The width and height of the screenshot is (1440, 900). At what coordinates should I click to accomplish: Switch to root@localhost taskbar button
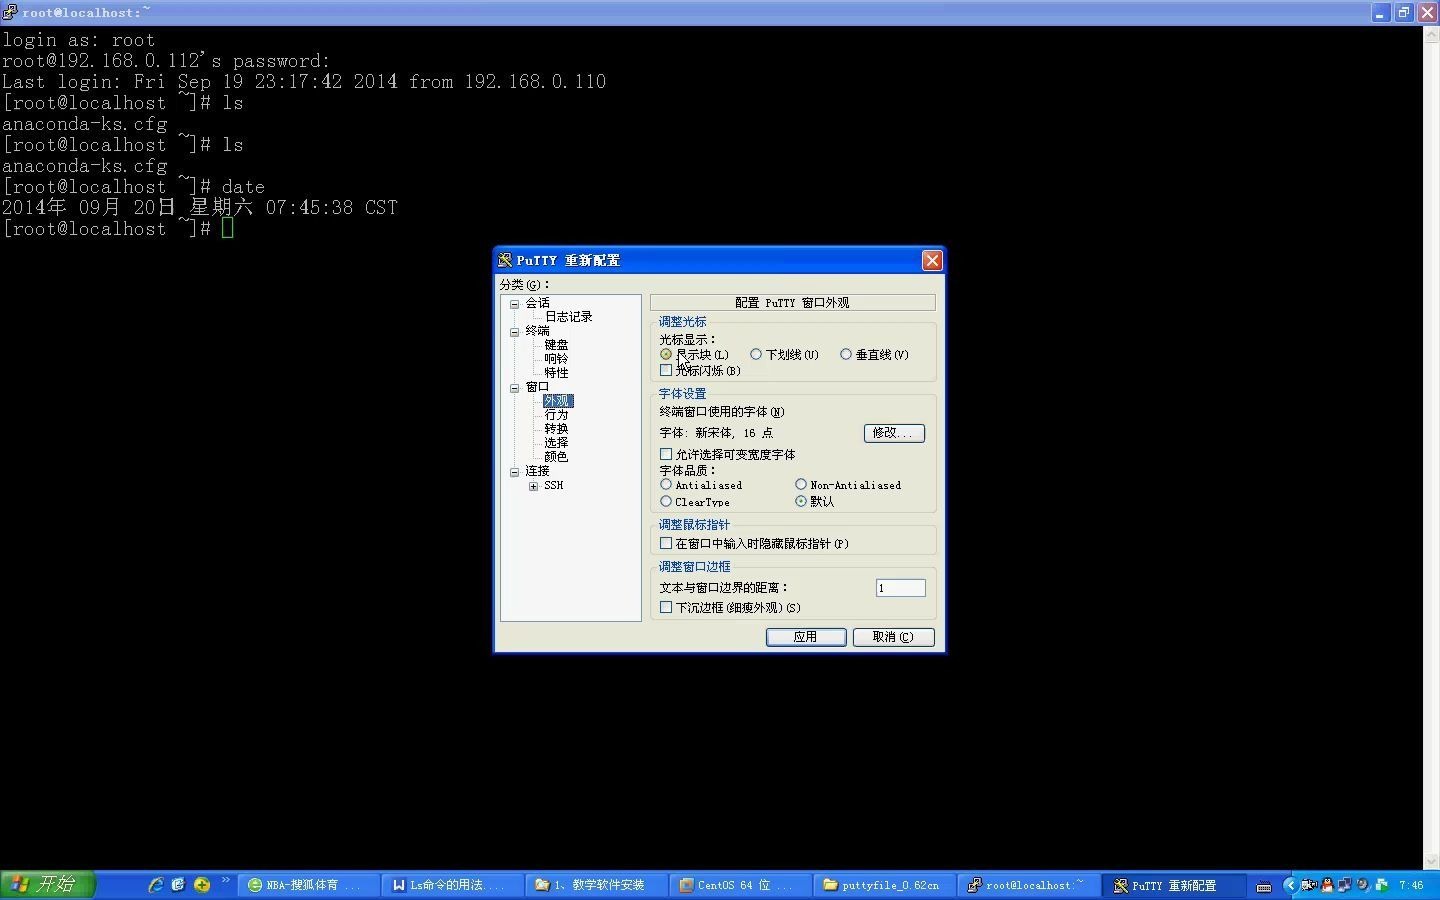tap(1029, 885)
